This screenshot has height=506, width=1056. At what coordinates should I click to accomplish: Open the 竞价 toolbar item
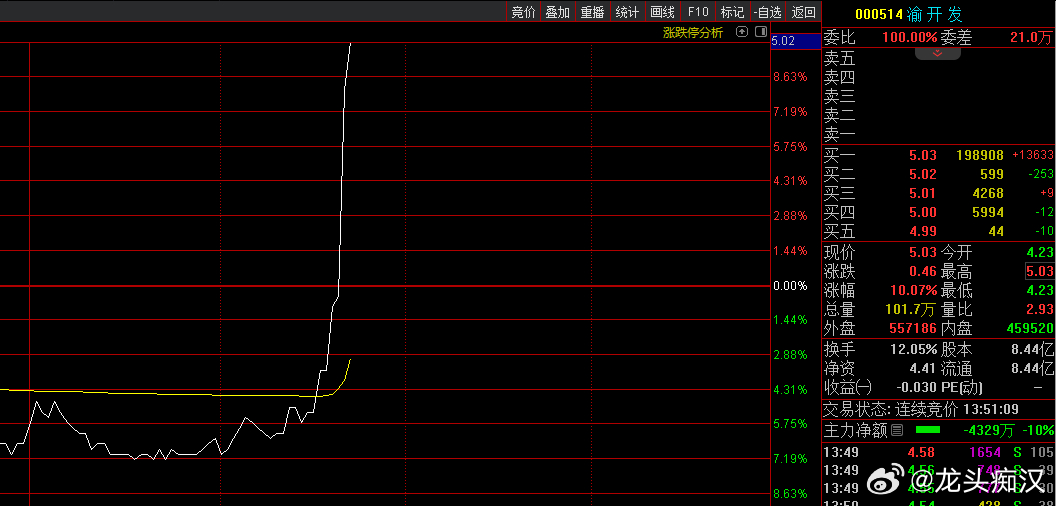tap(523, 12)
